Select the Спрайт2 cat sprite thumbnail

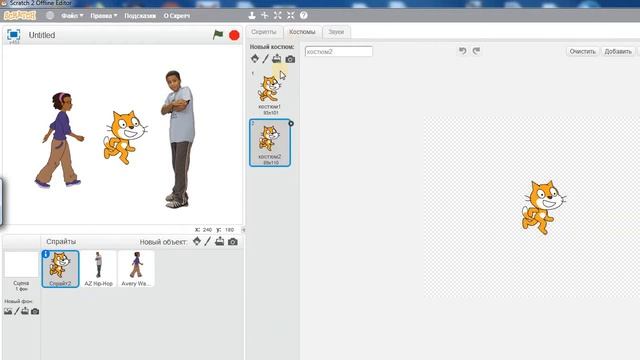tap(60, 269)
